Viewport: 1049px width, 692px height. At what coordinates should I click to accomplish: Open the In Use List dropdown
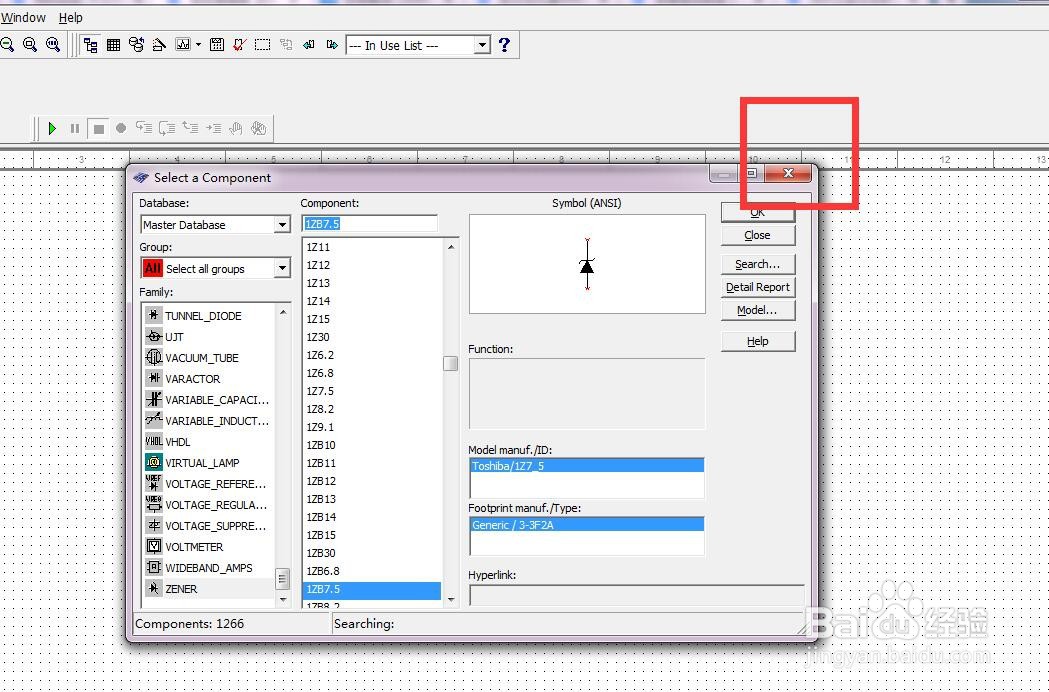482,46
